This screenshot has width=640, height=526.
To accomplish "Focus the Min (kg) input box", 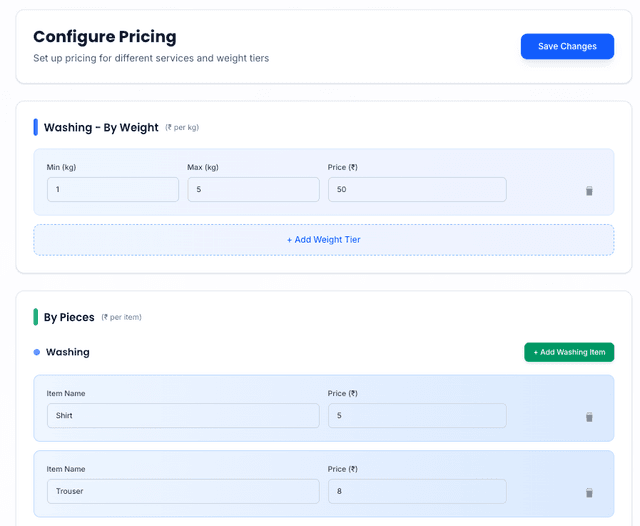I will (x=112, y=189).
